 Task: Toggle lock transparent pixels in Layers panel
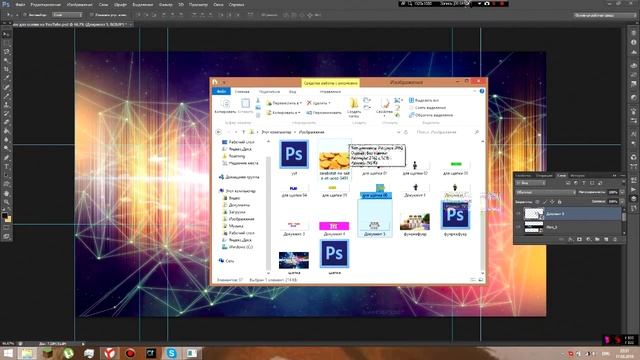coord(537,202)
